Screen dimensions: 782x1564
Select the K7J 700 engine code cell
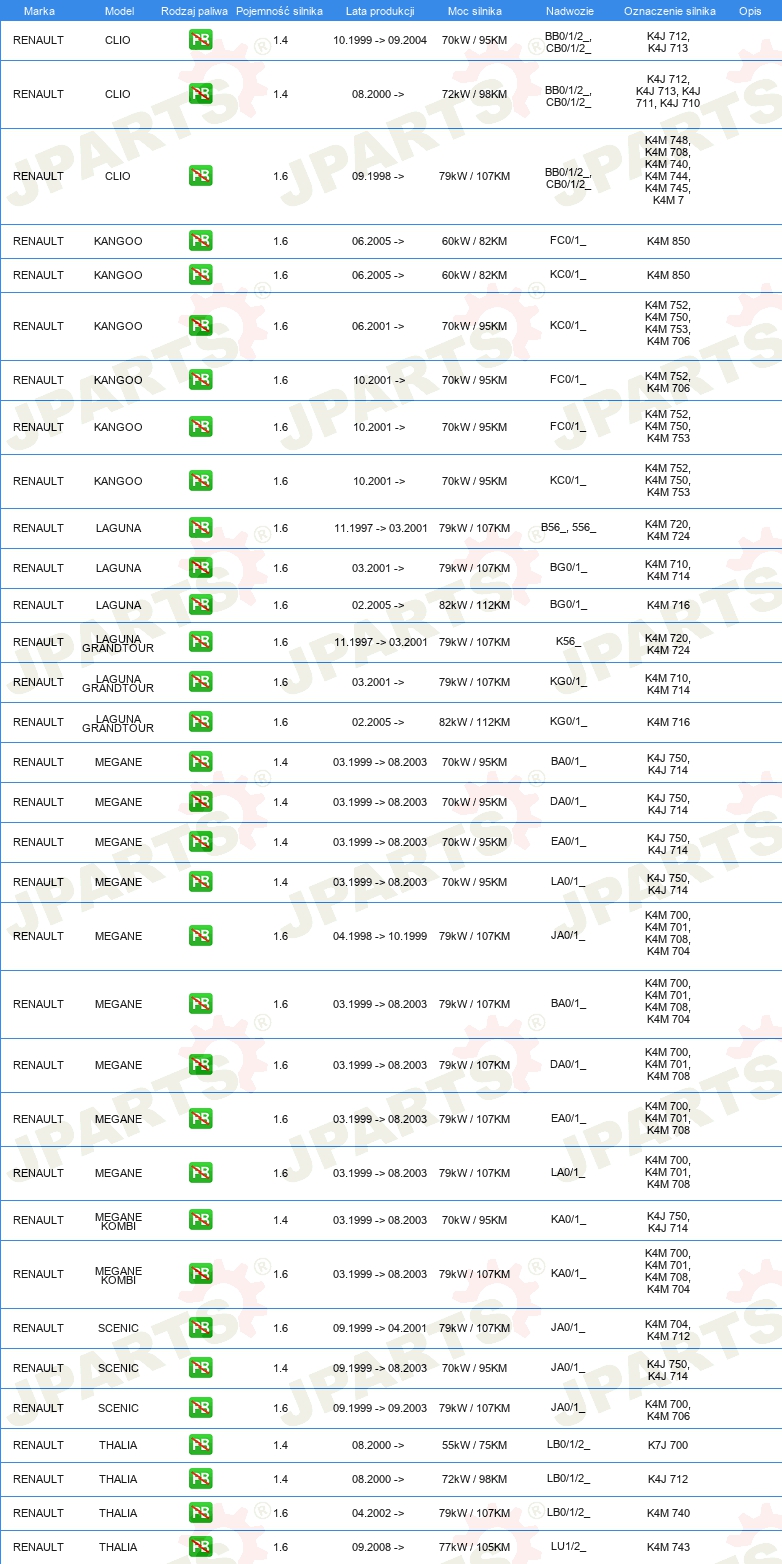pos(668,1445)
